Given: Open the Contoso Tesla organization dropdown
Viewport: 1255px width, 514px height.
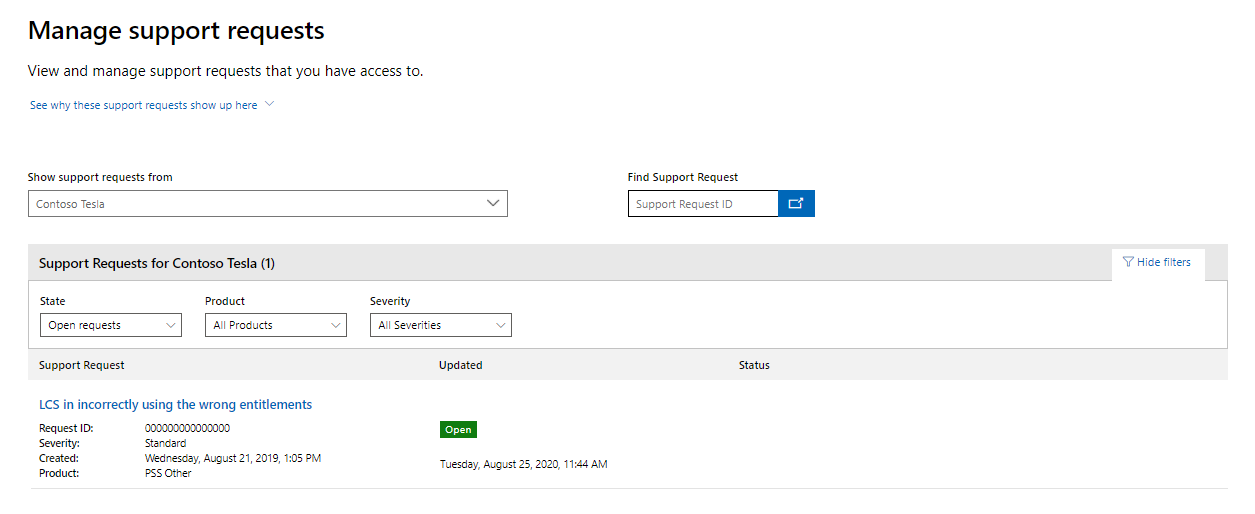Looking at the screenshot, I should coord(268,204).
